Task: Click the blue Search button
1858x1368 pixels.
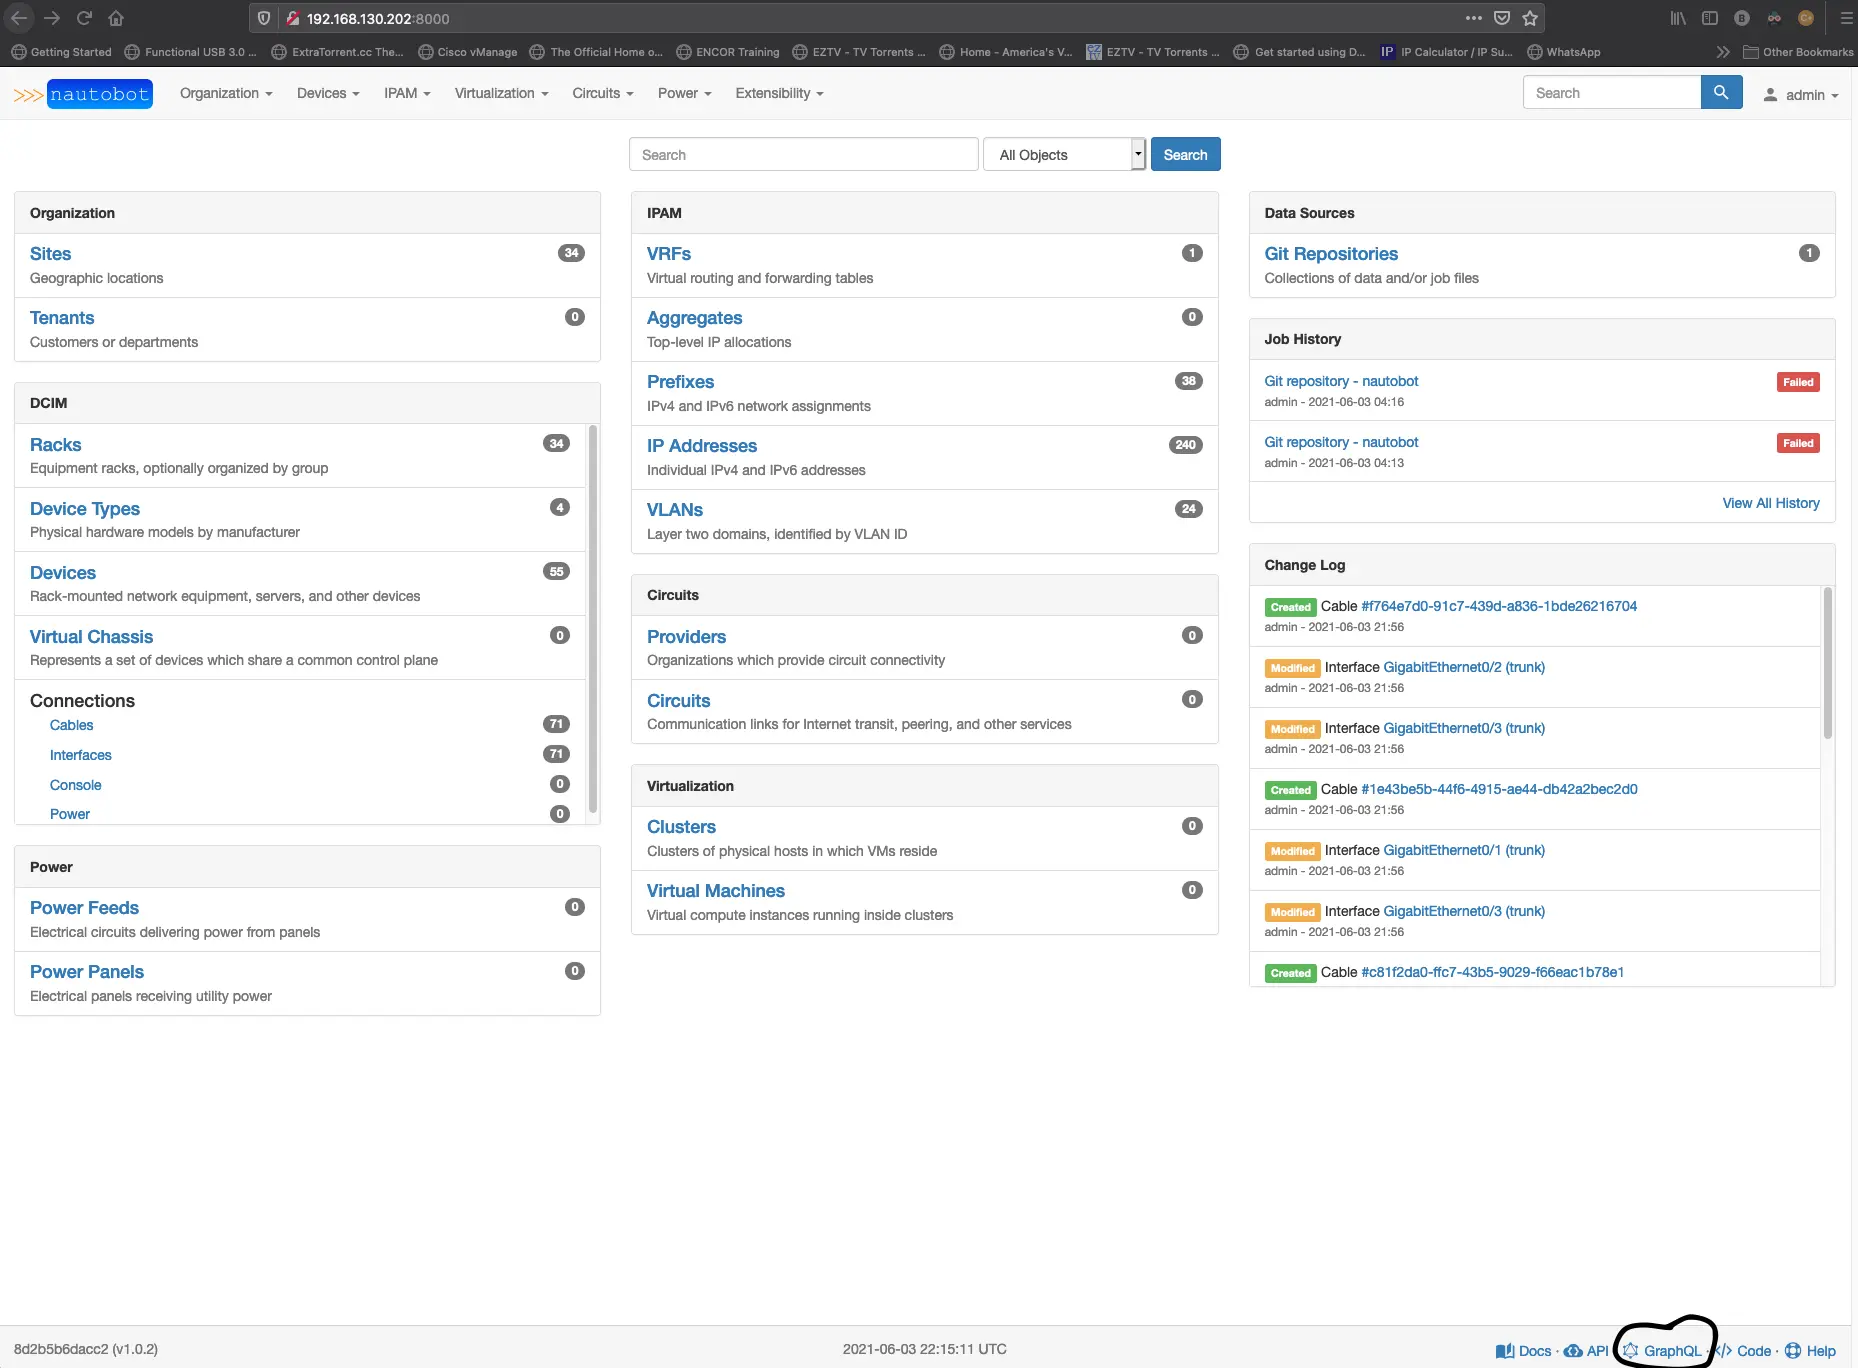Action: click(x=1185, y=155)
